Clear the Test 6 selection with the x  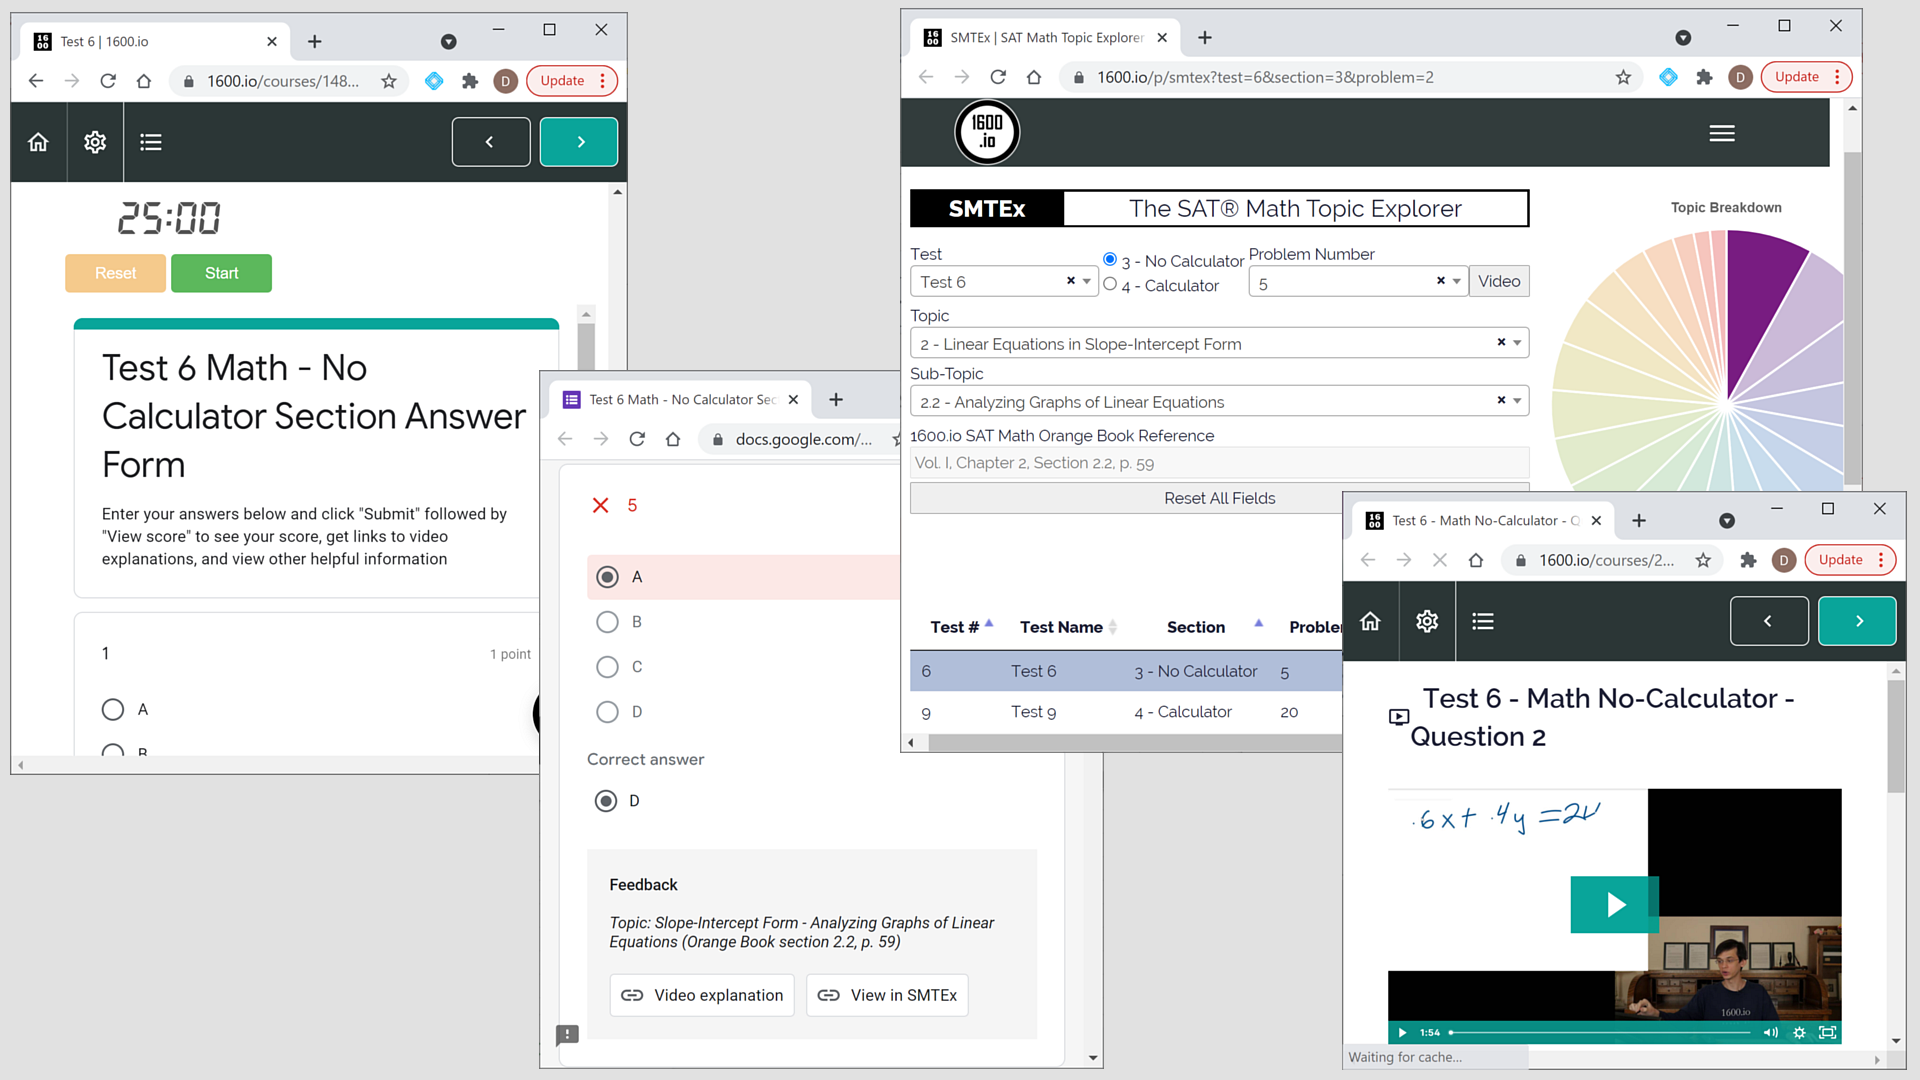[x=1071, y=281]
